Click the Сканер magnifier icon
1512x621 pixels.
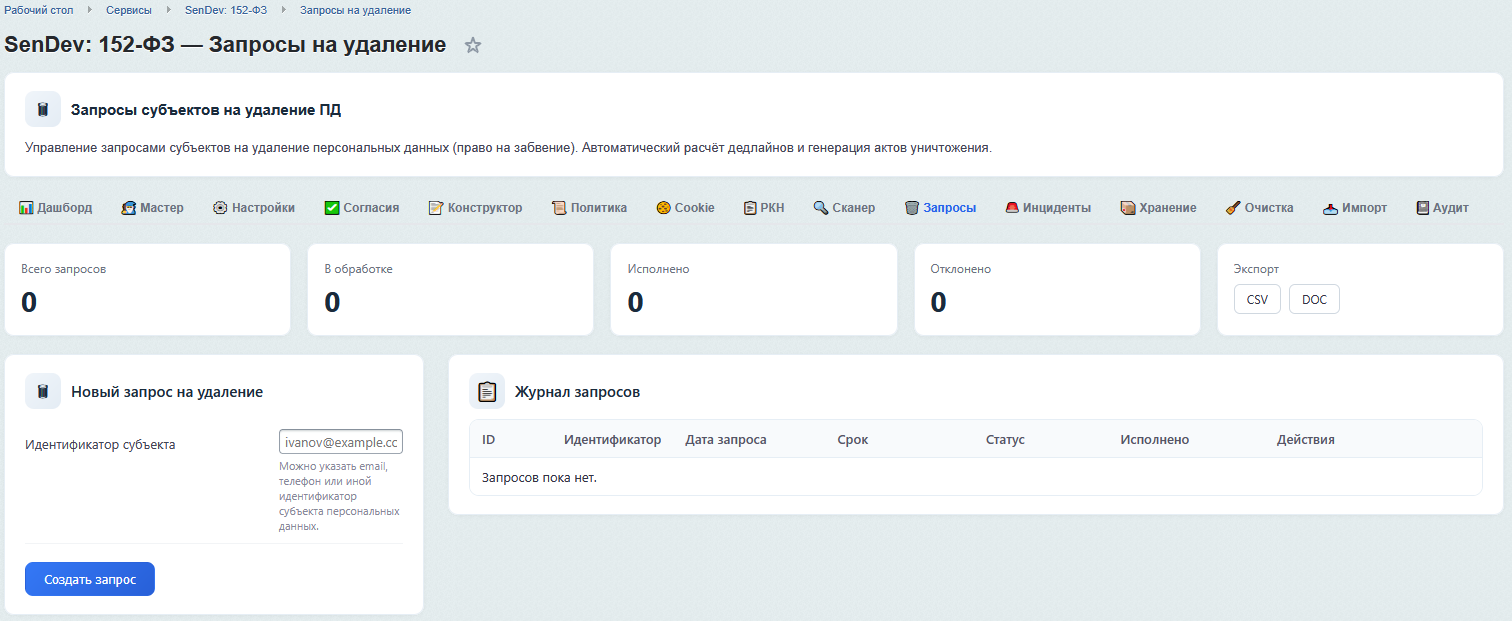[821, 208]
